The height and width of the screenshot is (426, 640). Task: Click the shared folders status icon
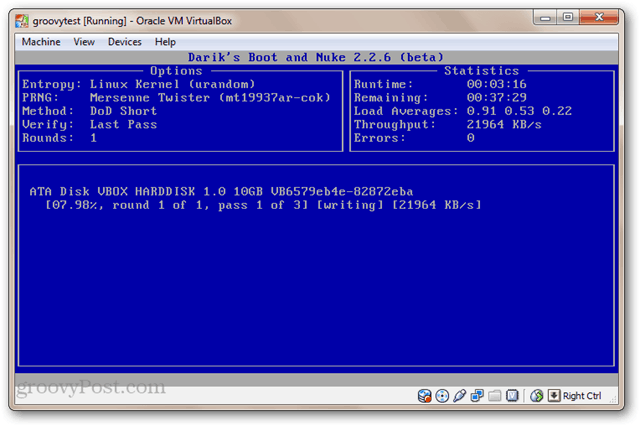click(494, 395)
